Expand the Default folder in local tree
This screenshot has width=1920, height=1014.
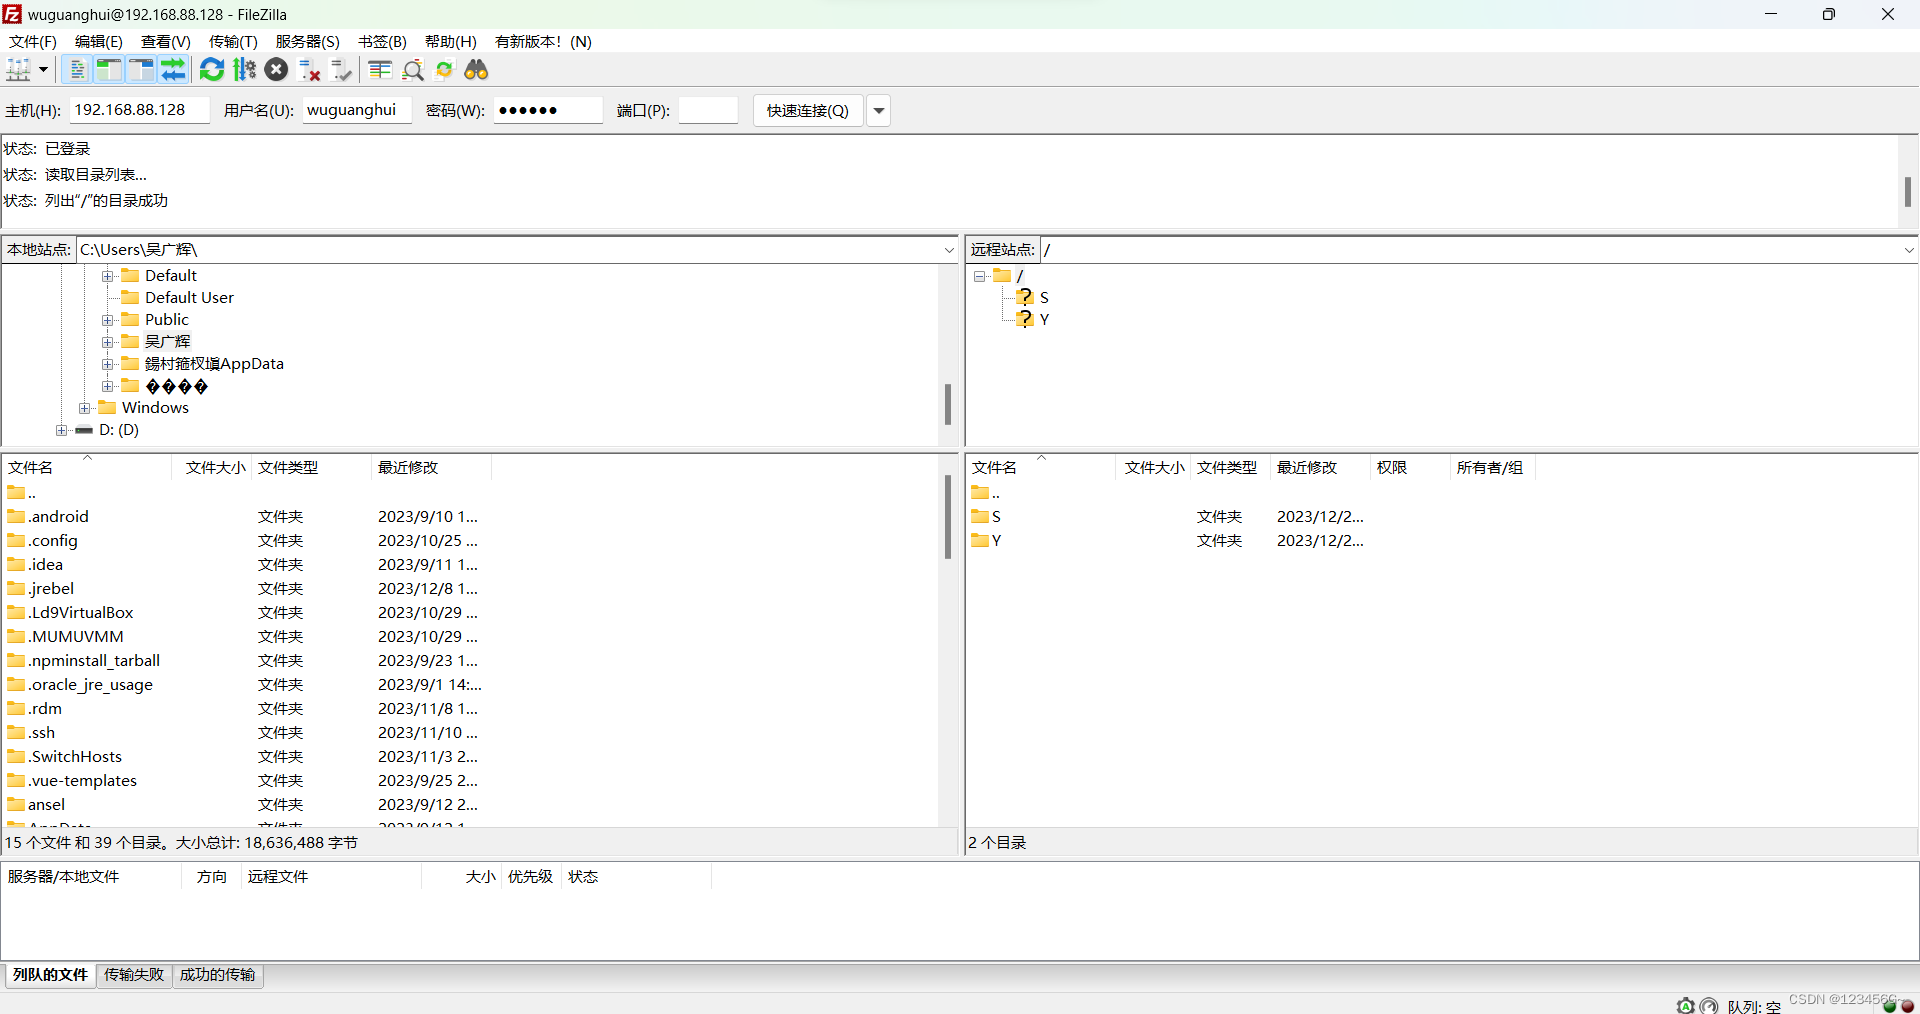pos(108,276)
